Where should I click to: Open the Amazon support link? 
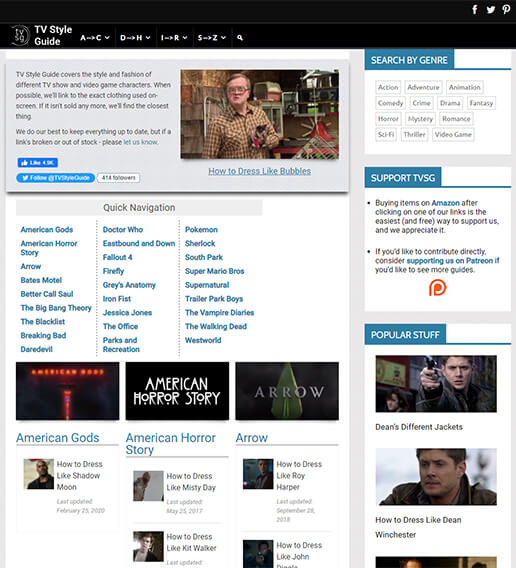tap(445, 203)
